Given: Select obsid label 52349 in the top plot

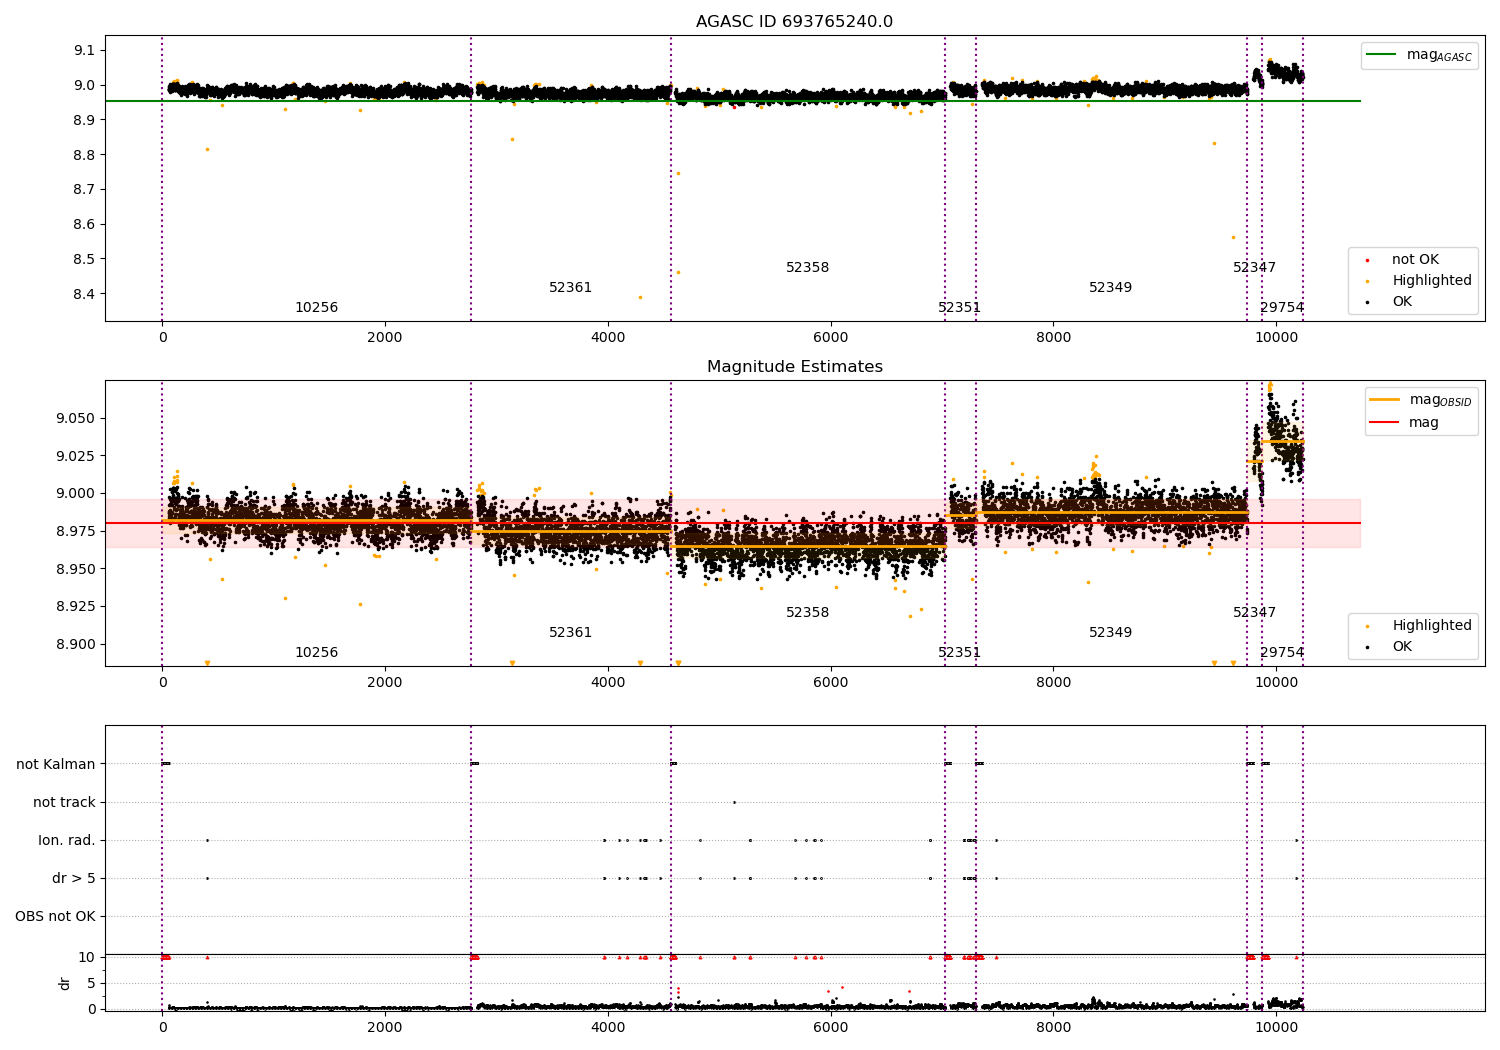Looking at the screenshot, I should (1110, 288).
